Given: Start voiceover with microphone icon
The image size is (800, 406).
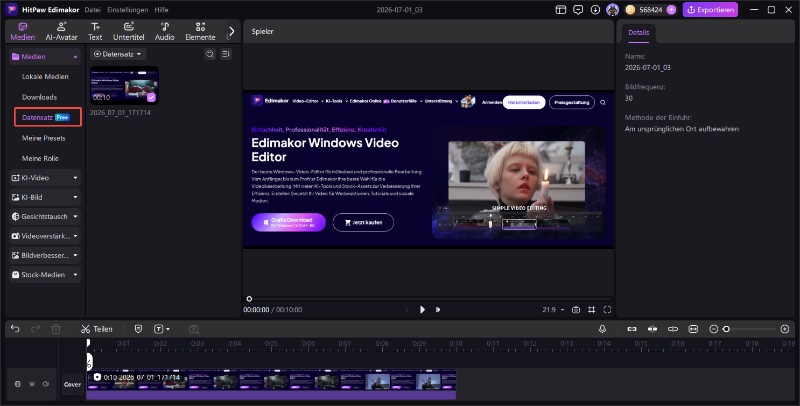Looking at the screenshot, I should pyautogui.click(x=603, y=329).
